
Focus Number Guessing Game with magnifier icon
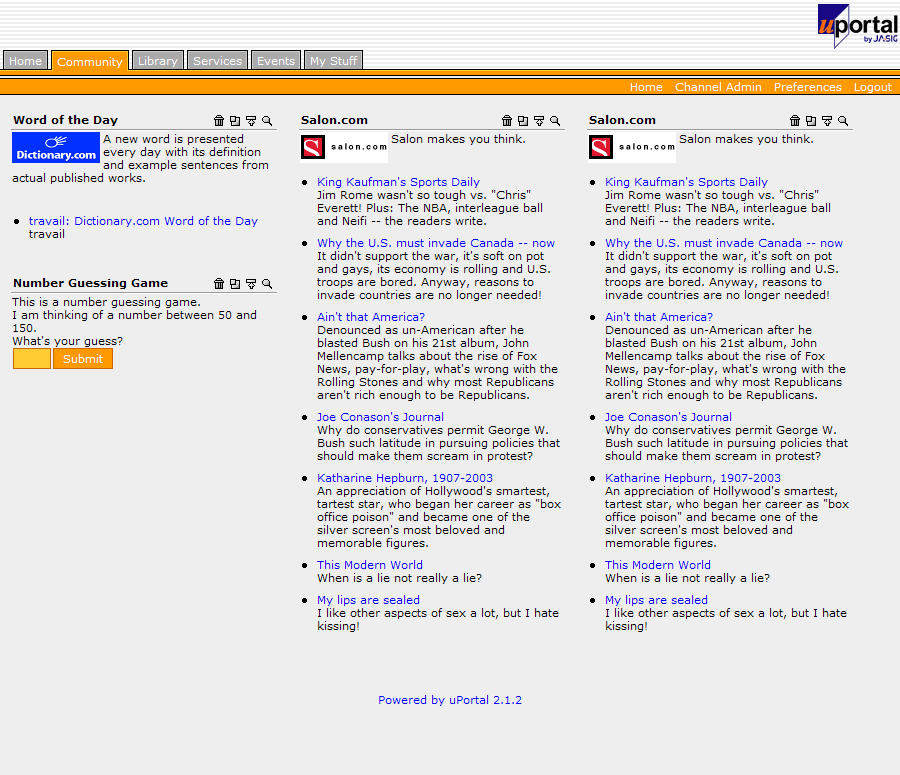point(267,284)
